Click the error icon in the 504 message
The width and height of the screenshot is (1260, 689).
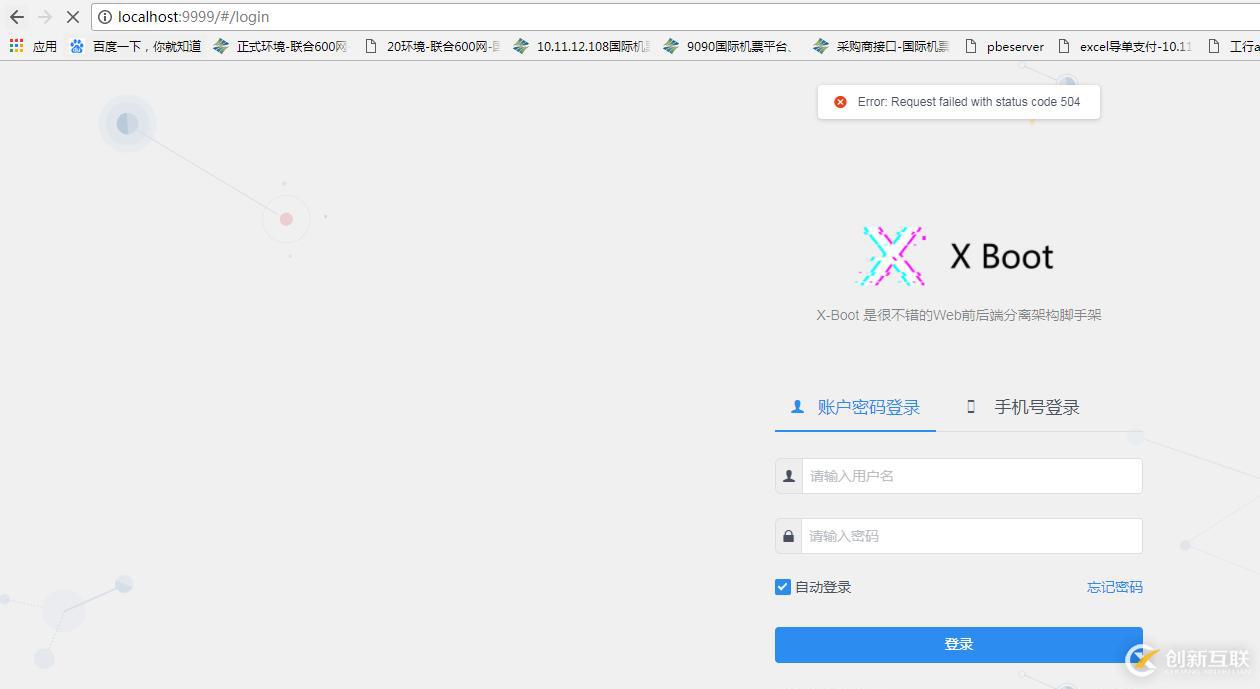click(839, 101)
